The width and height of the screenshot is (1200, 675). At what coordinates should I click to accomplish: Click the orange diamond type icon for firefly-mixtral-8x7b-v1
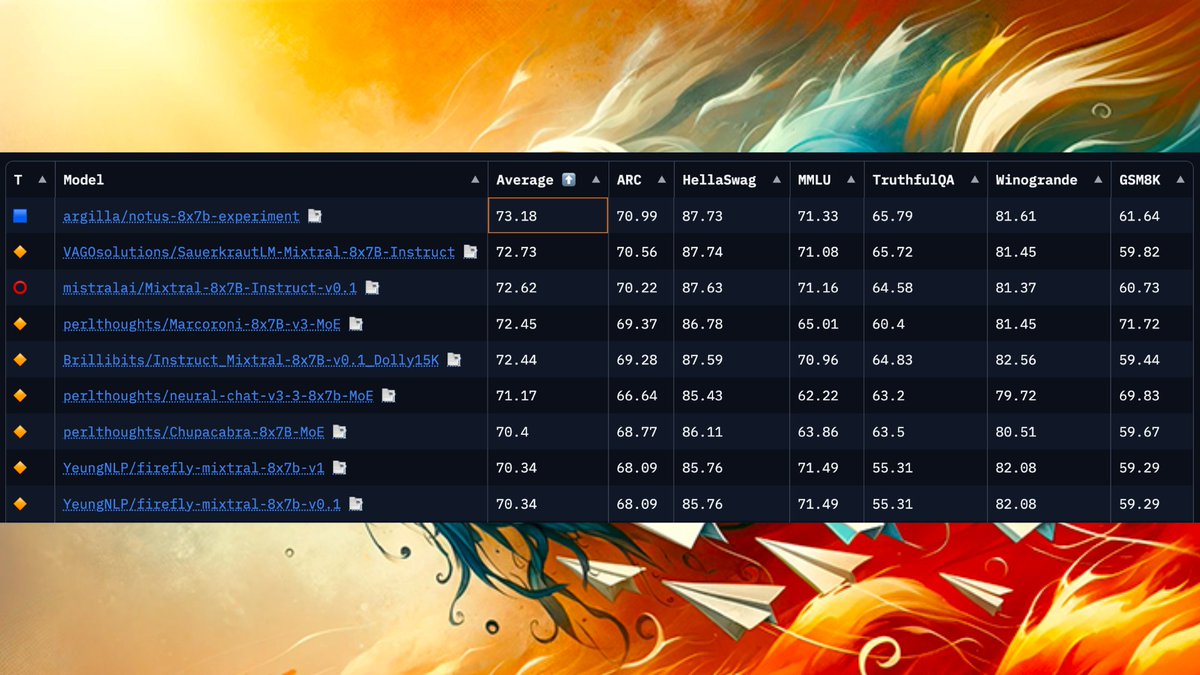click(20, 468)
